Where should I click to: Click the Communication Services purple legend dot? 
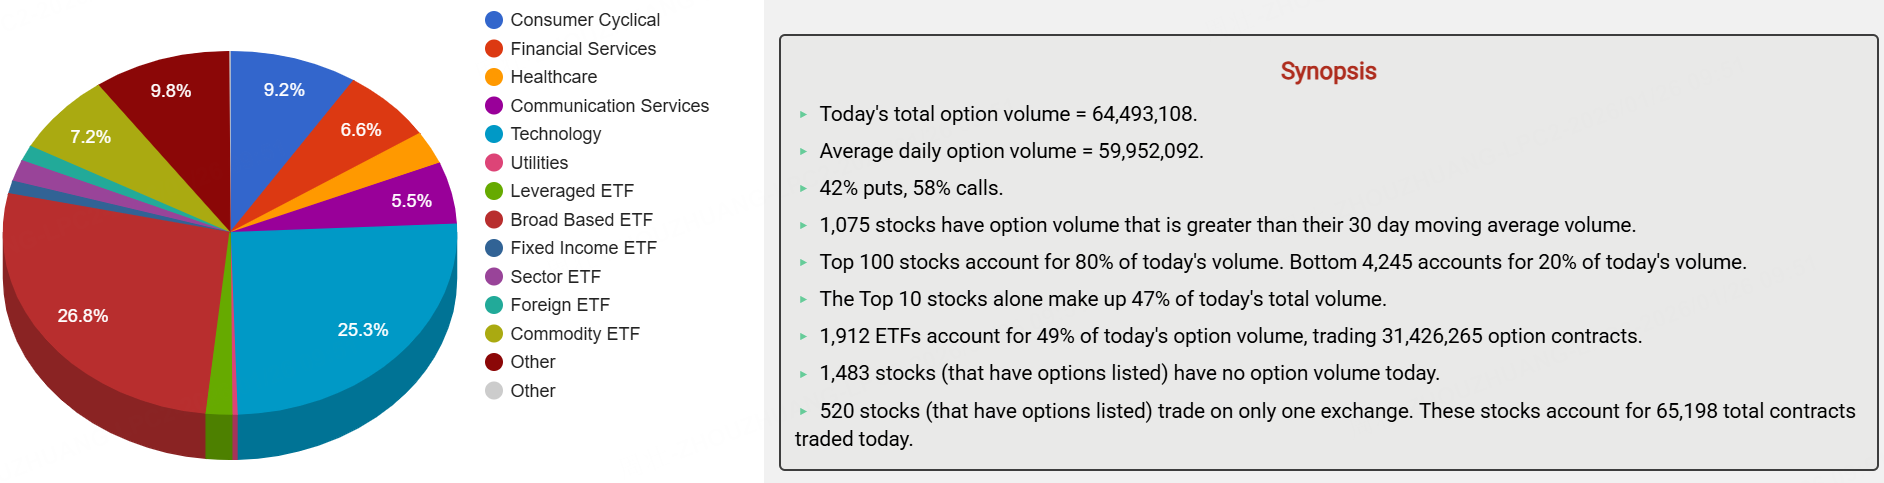[x=494, y=106]
